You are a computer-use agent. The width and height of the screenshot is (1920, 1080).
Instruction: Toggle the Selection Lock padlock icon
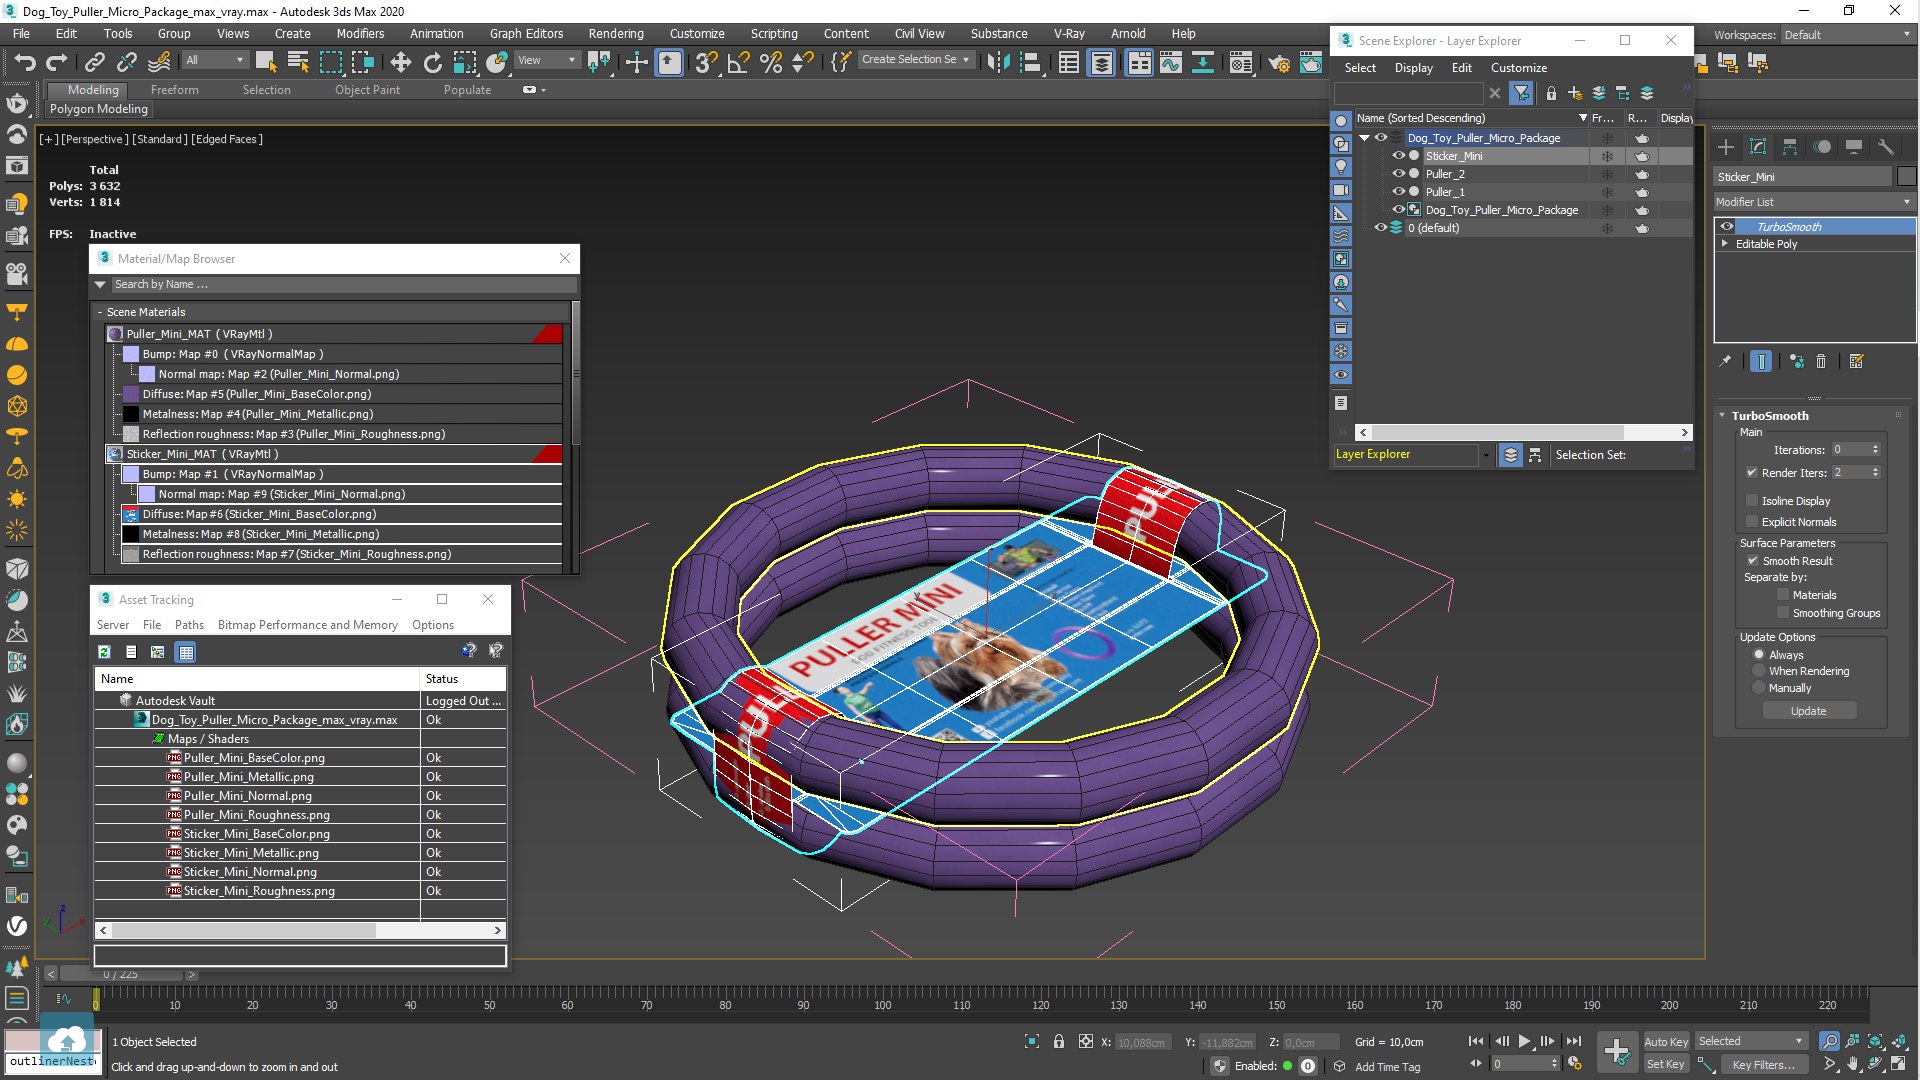tap(1059, 1042)
